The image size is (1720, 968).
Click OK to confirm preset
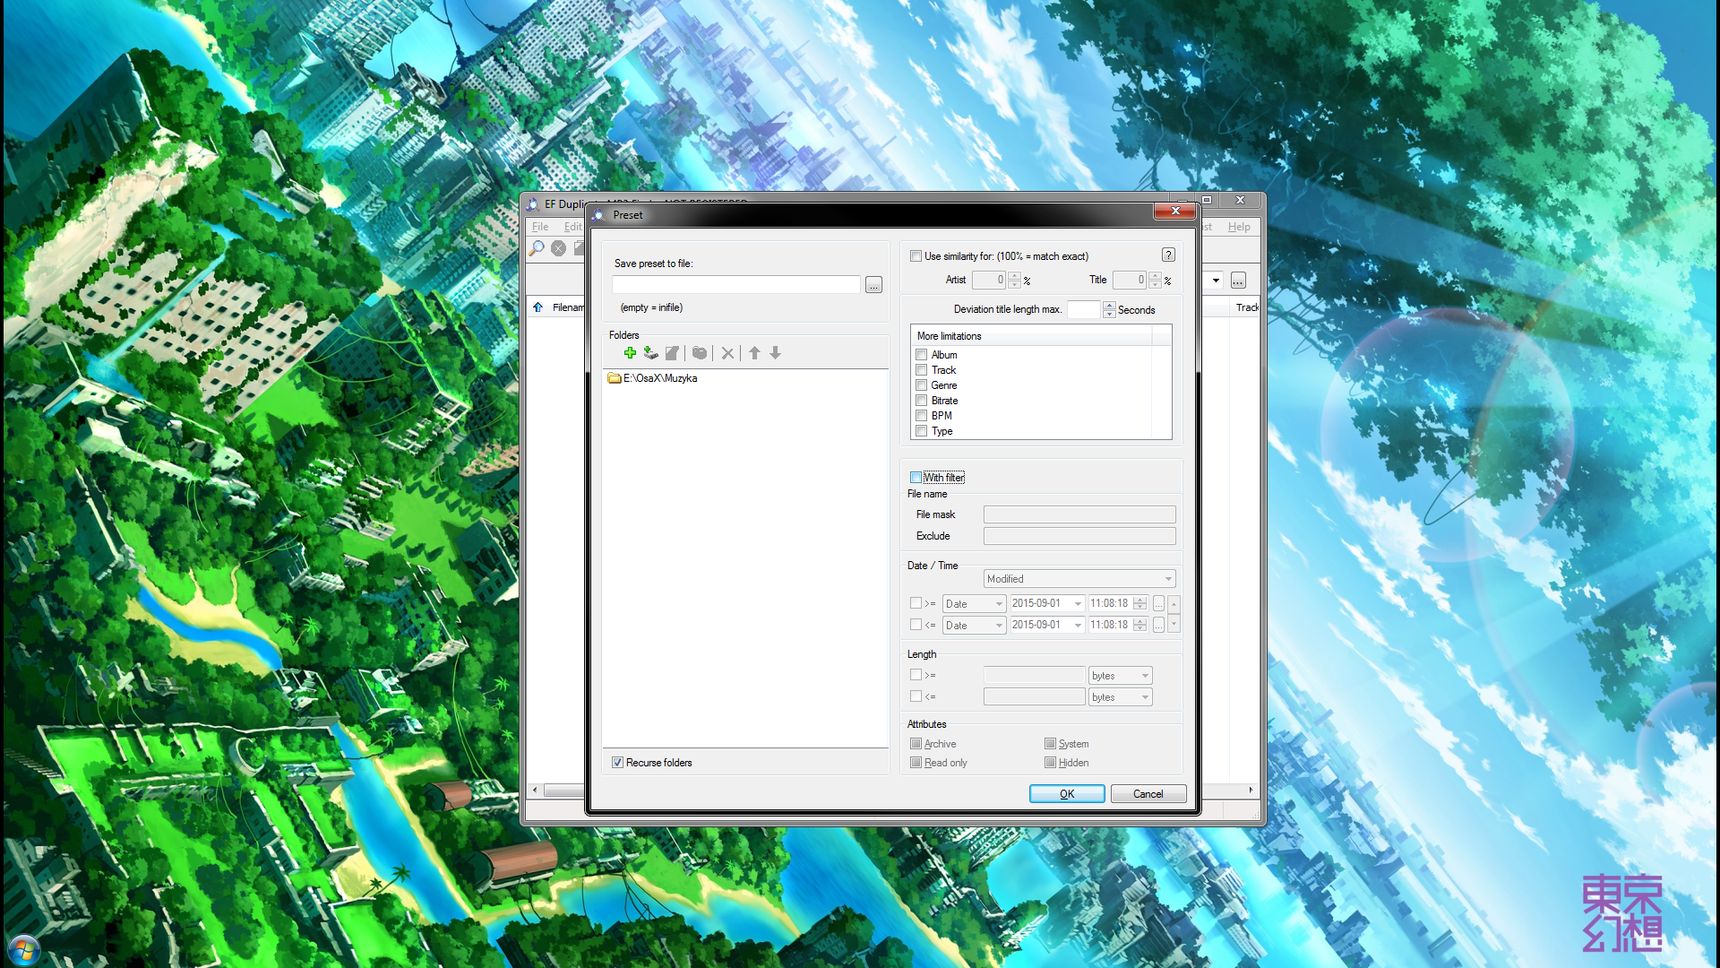[x=1067, y=794]
